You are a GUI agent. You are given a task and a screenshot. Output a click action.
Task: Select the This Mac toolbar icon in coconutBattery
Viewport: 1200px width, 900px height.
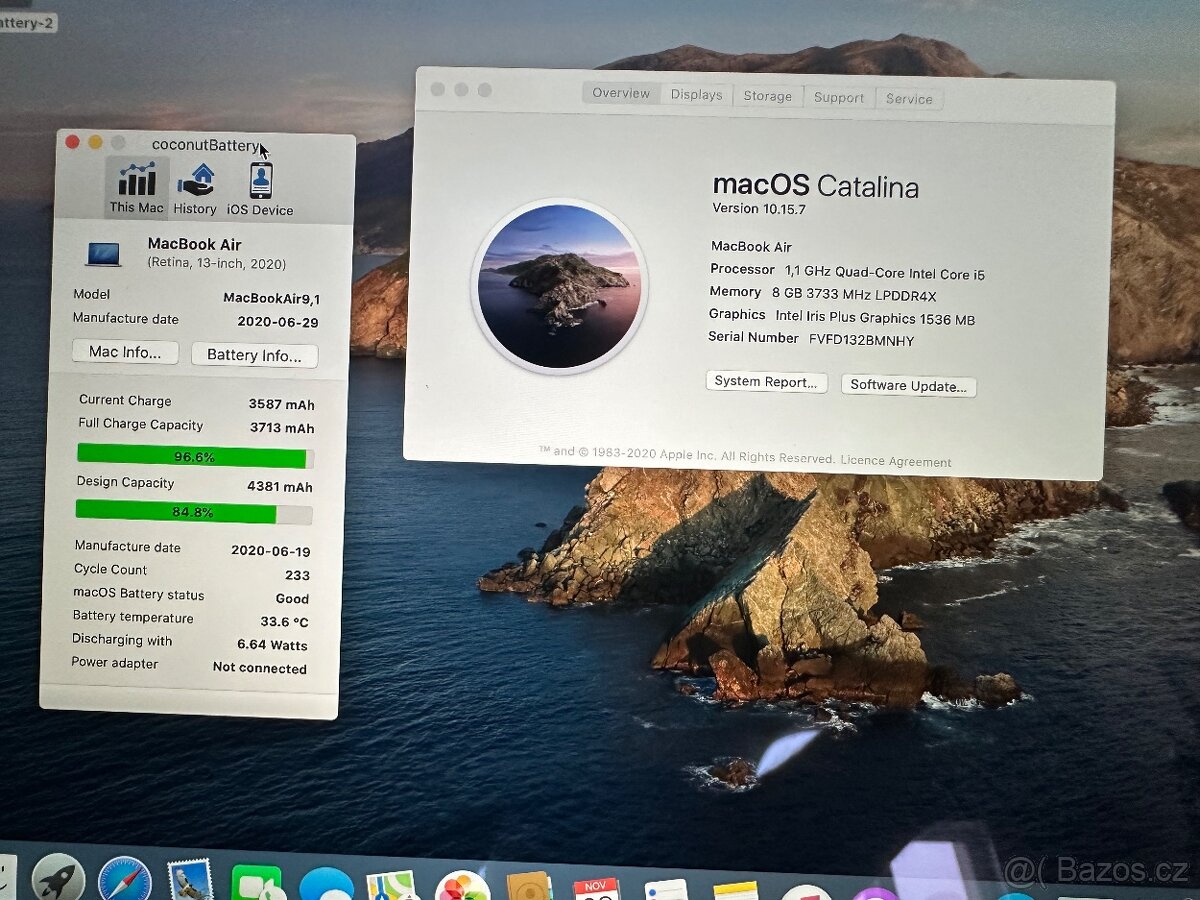[135, 185]
